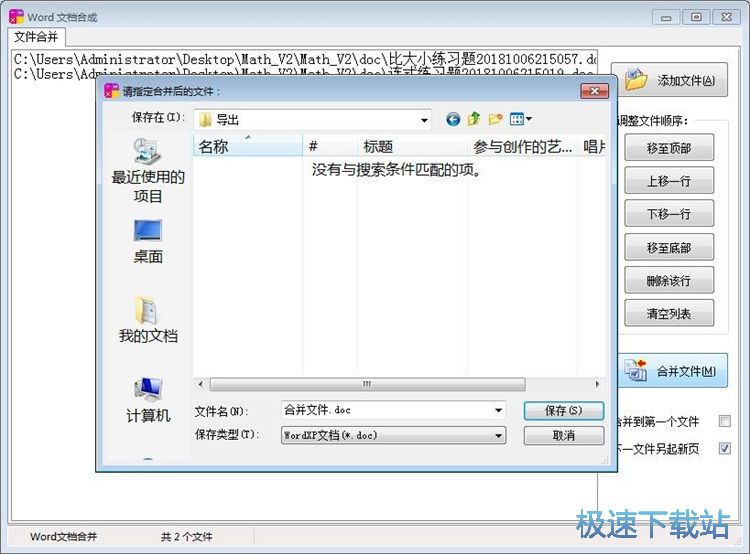This screenshot has width=750, height=554.
Task: Click the 取消 cancel button
Action: click(564, 436)
